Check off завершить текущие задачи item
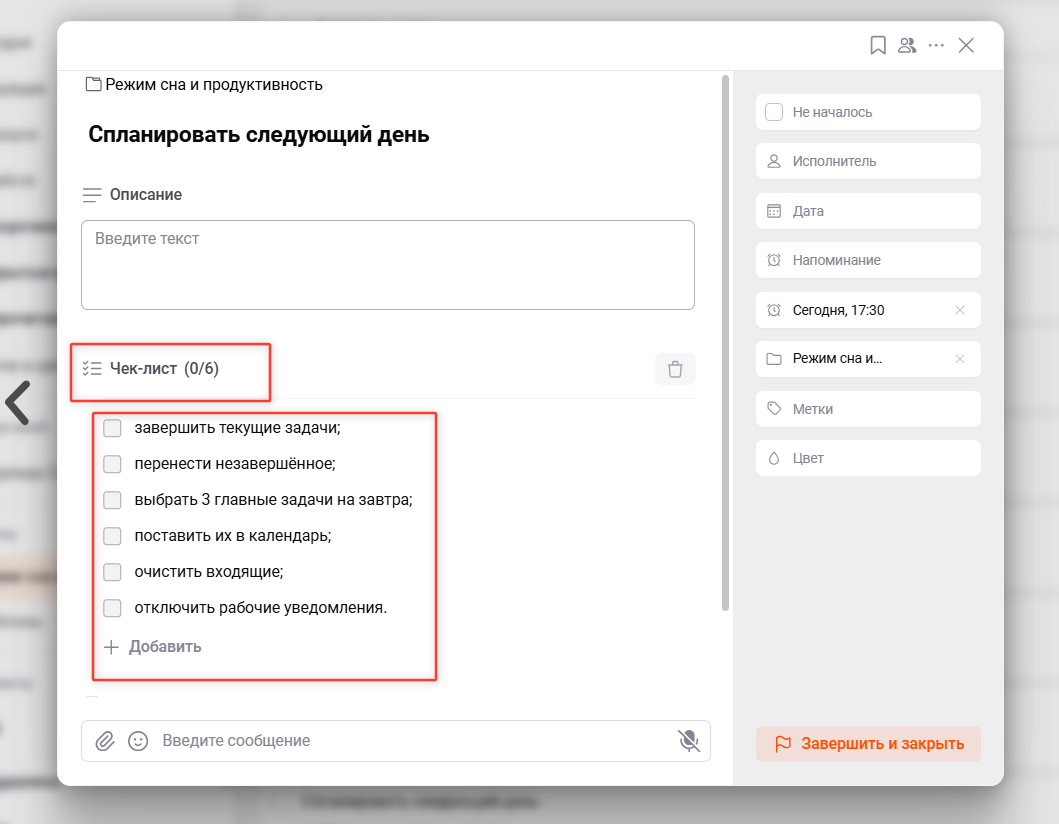Viewport: 1059px width, 824px height. pyautogui.click(x=112, y=428)
